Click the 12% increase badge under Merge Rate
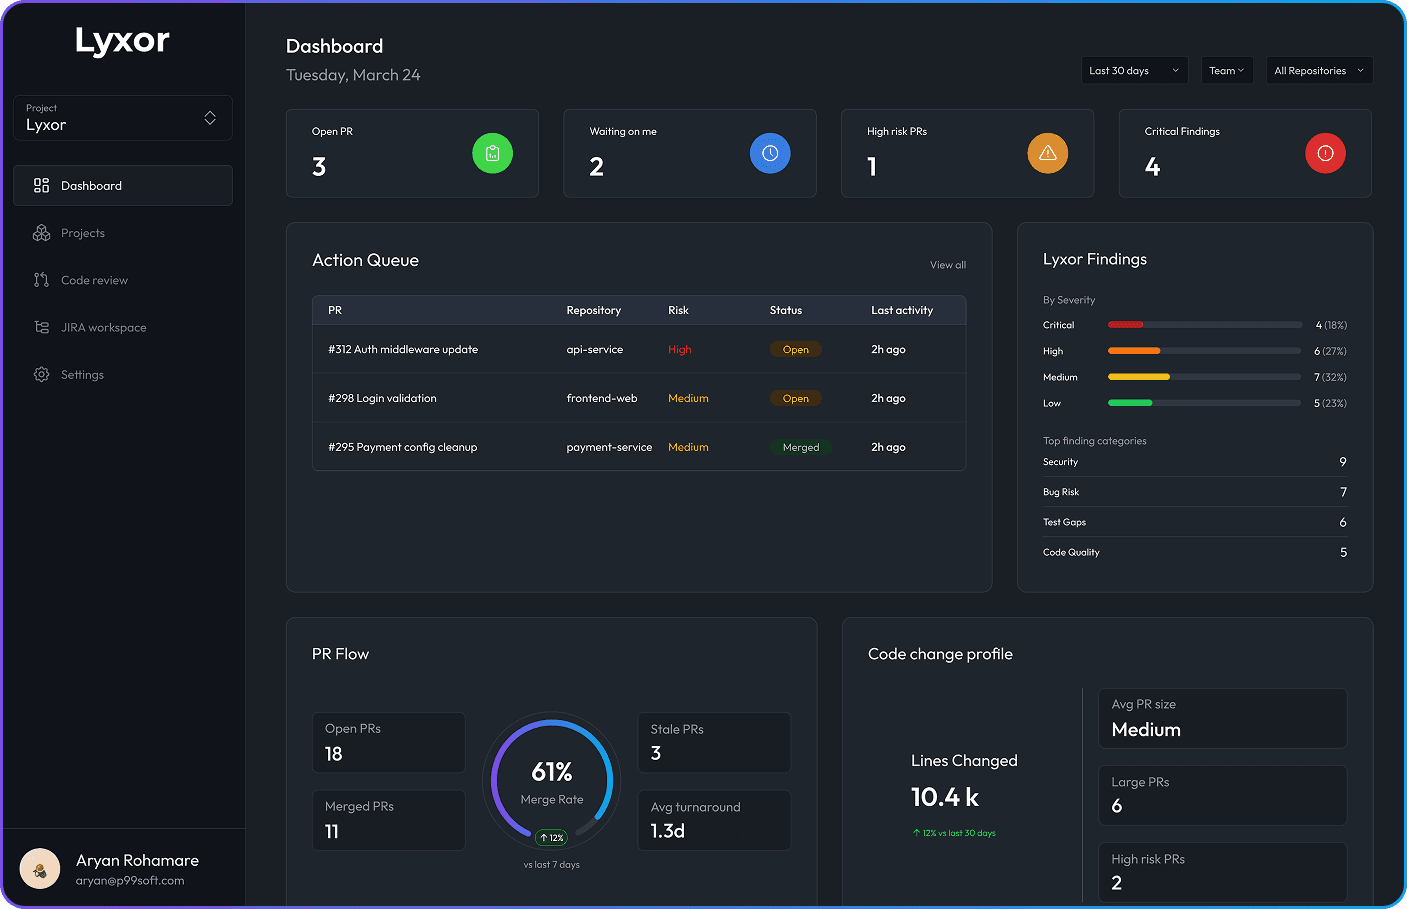The height and width of the screenshot is (909, 1407). (x=552, y=838)
